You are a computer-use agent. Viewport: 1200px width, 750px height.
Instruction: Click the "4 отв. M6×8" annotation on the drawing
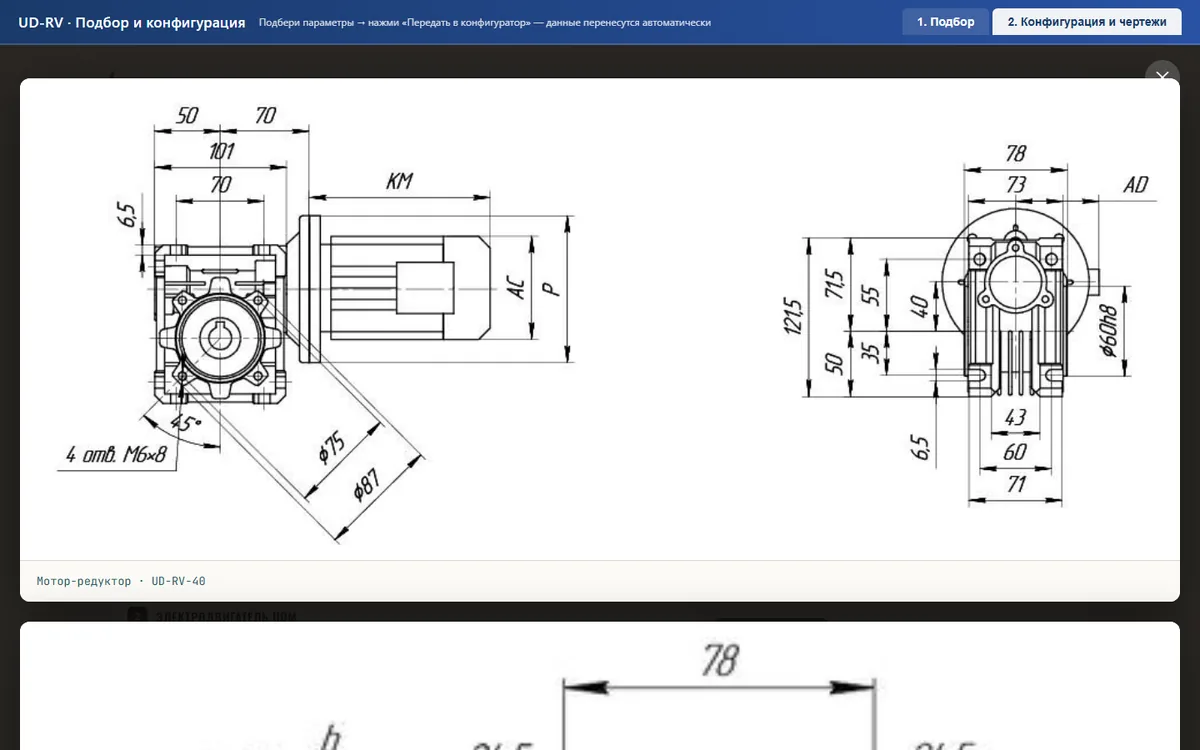point(117,455)
